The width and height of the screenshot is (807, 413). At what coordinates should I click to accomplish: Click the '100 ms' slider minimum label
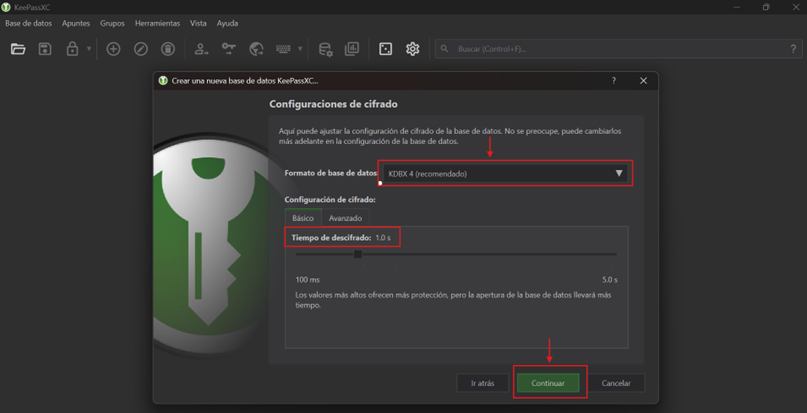point(308,280)
